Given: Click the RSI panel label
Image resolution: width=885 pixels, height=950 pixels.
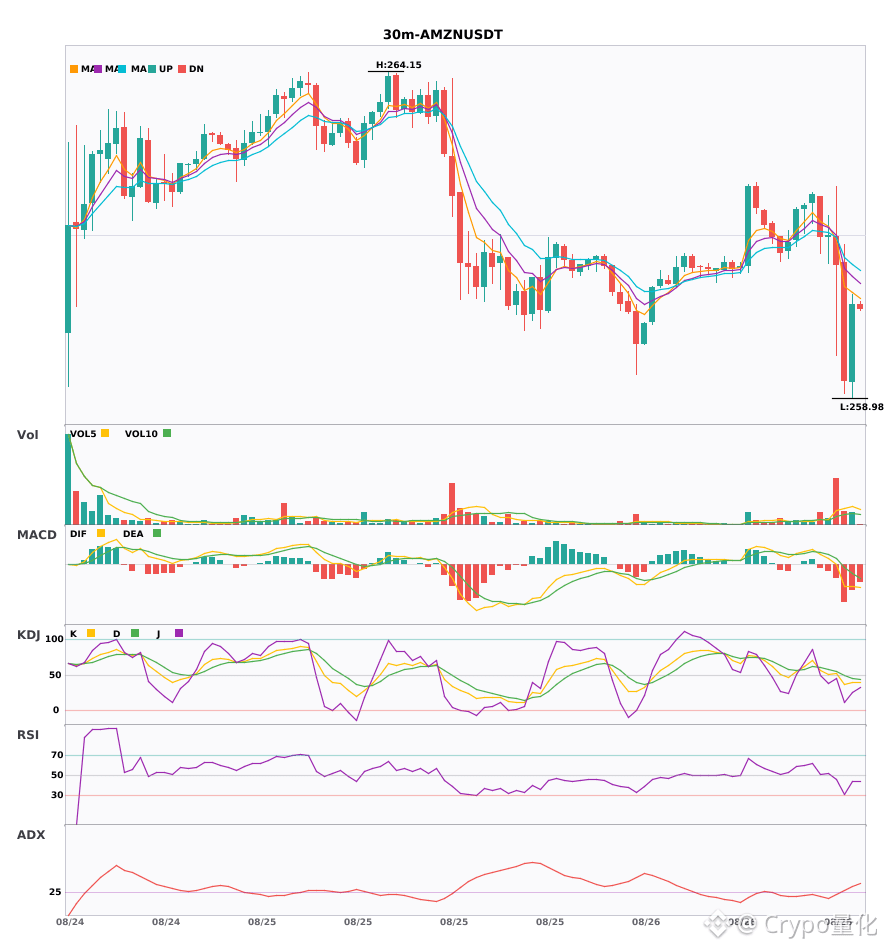Looking at the screenshot, I should 28,734.
